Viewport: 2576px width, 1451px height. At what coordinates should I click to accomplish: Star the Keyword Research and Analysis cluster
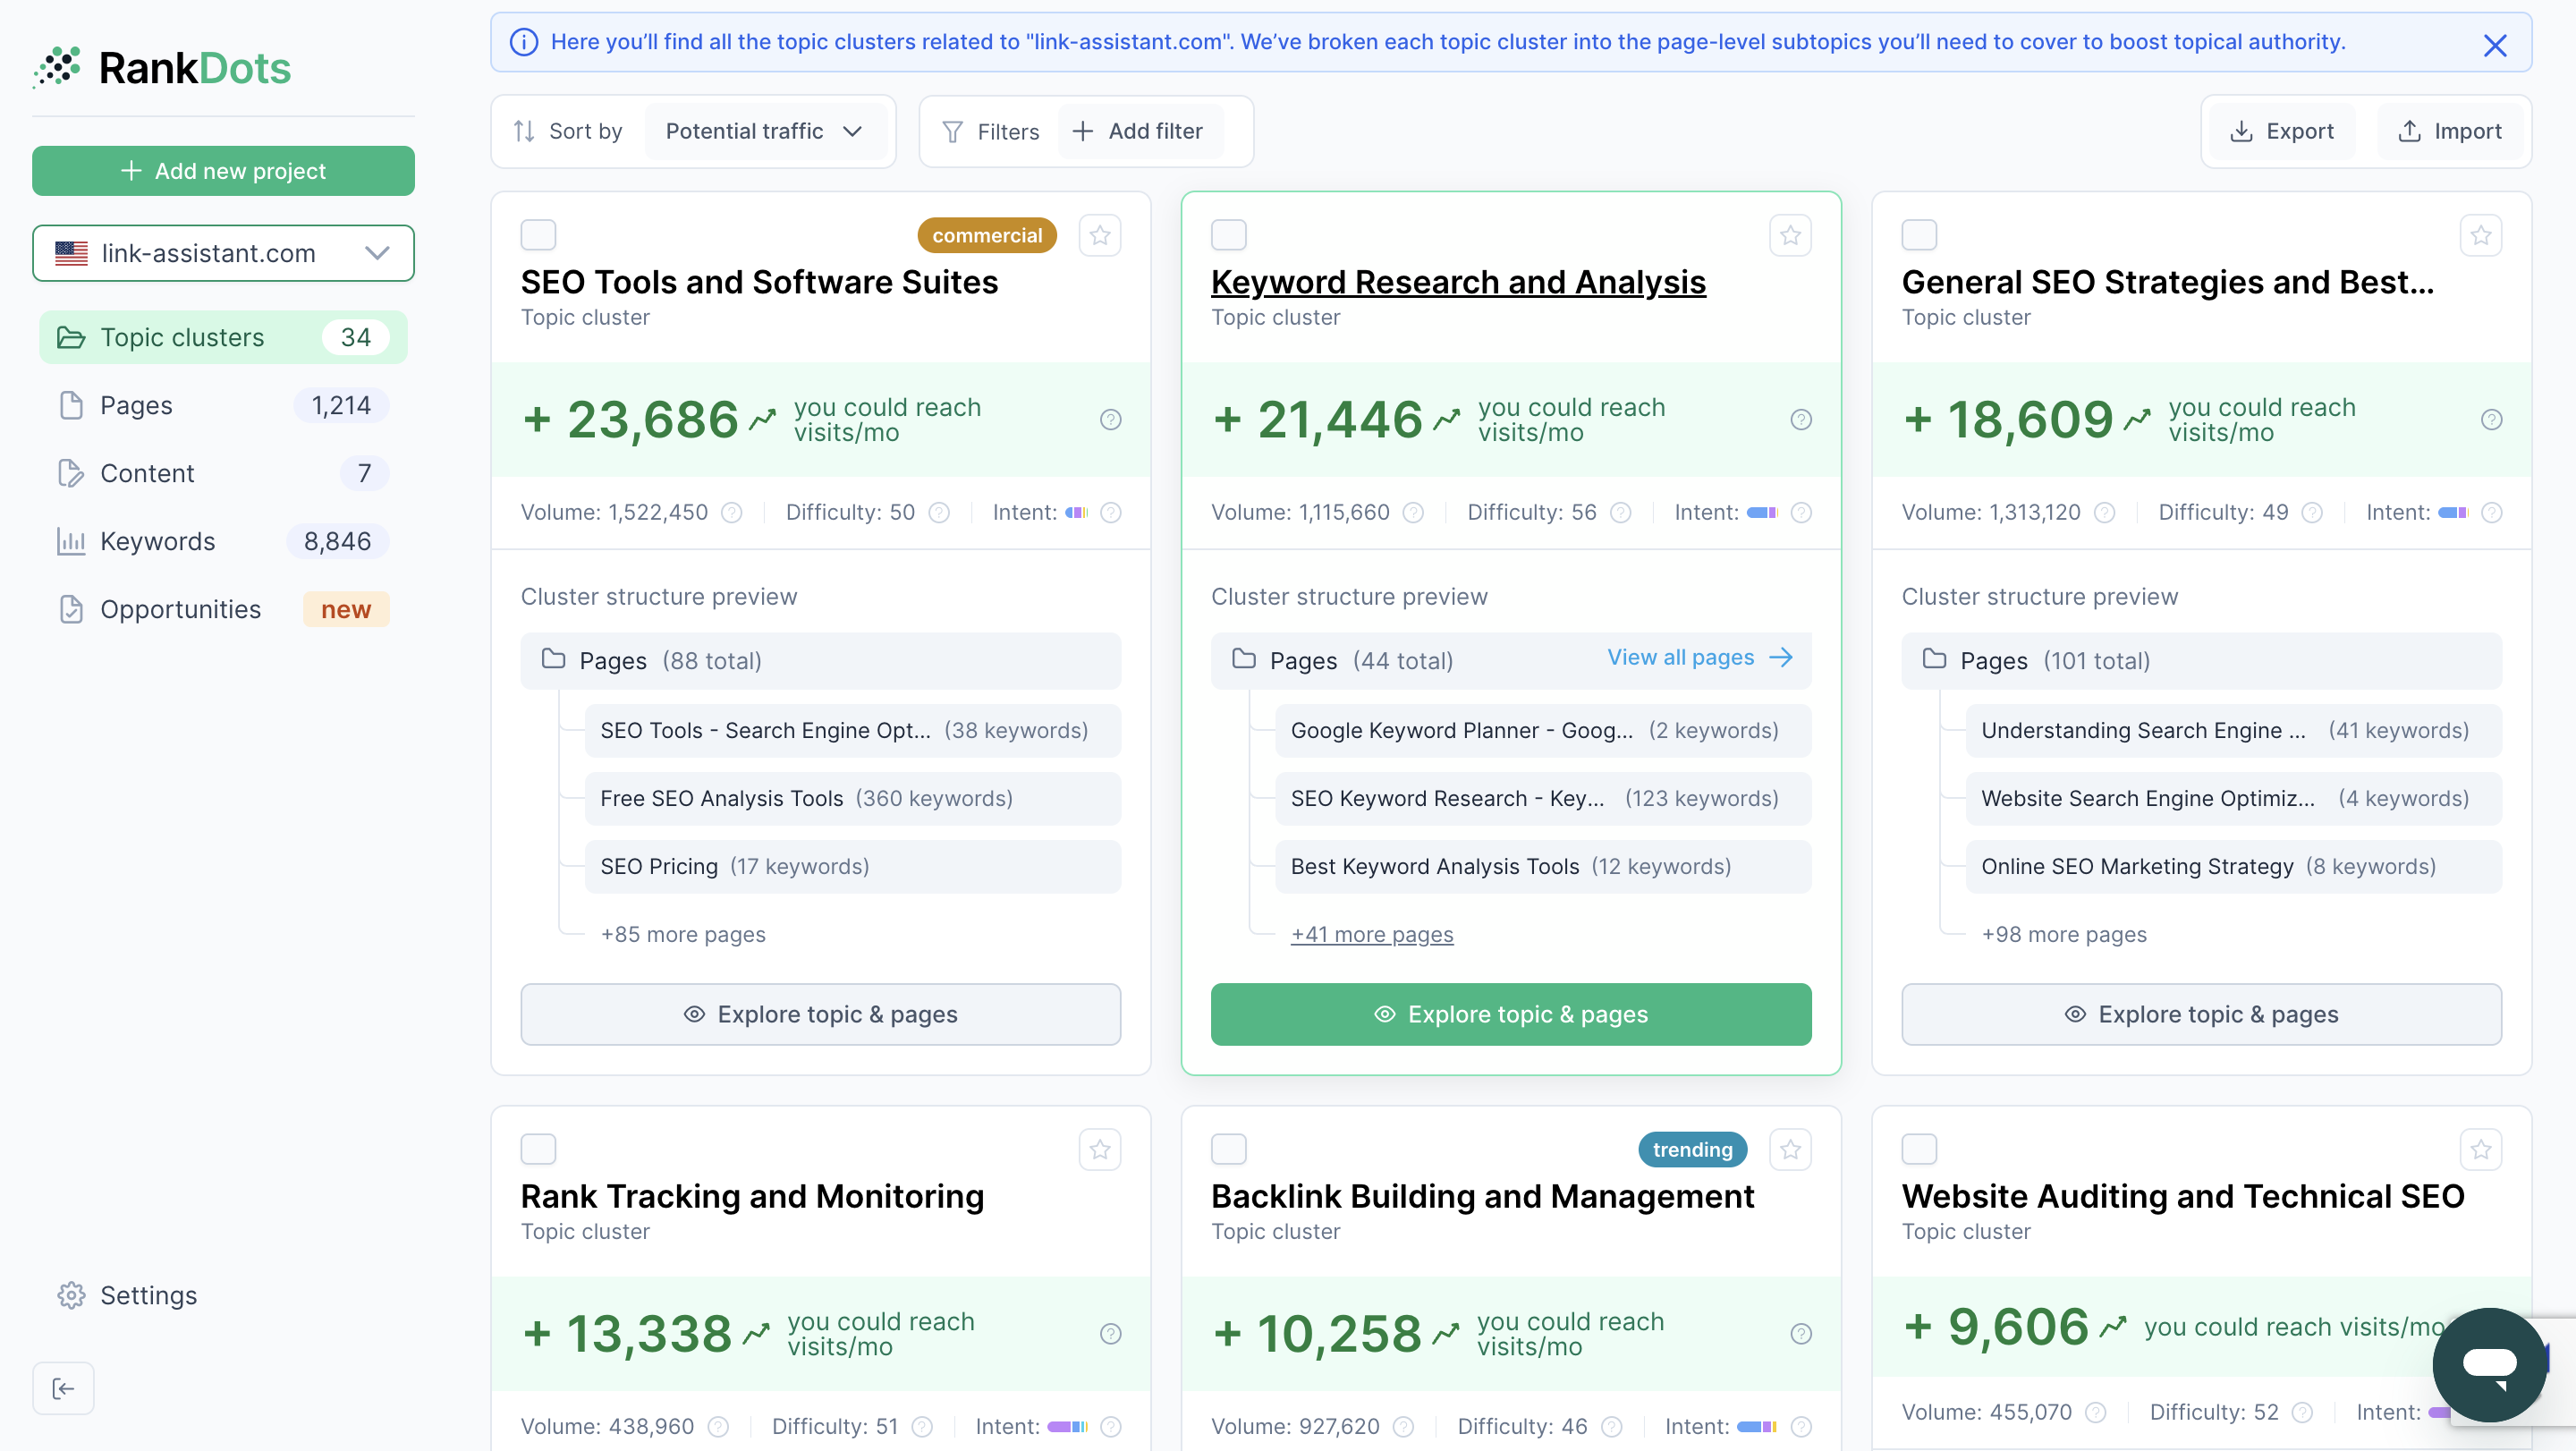1790,235
